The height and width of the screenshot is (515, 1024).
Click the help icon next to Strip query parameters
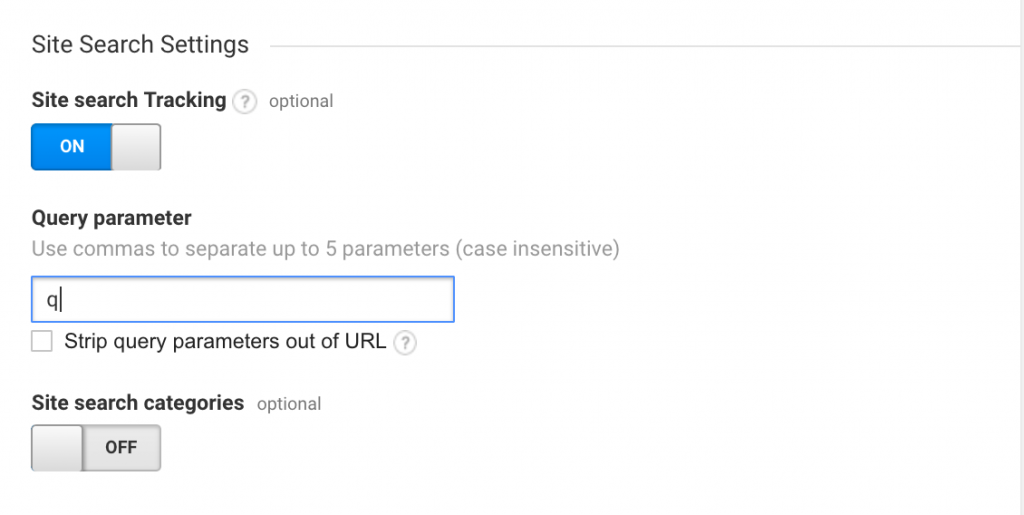pyautogui.click(x=404, y=343)
